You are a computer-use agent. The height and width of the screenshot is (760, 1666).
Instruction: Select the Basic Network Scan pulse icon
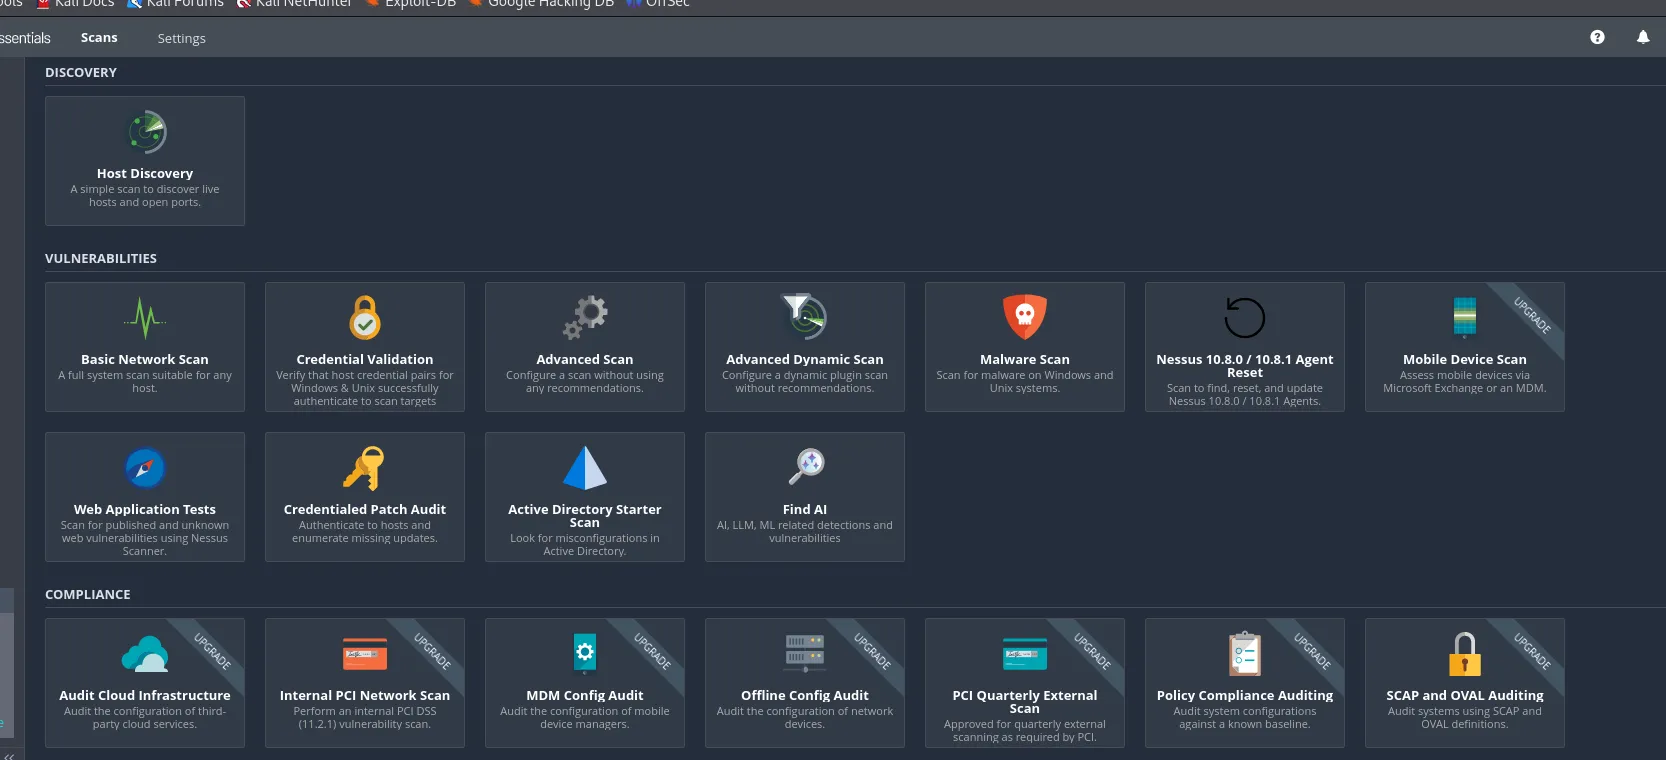145,318
